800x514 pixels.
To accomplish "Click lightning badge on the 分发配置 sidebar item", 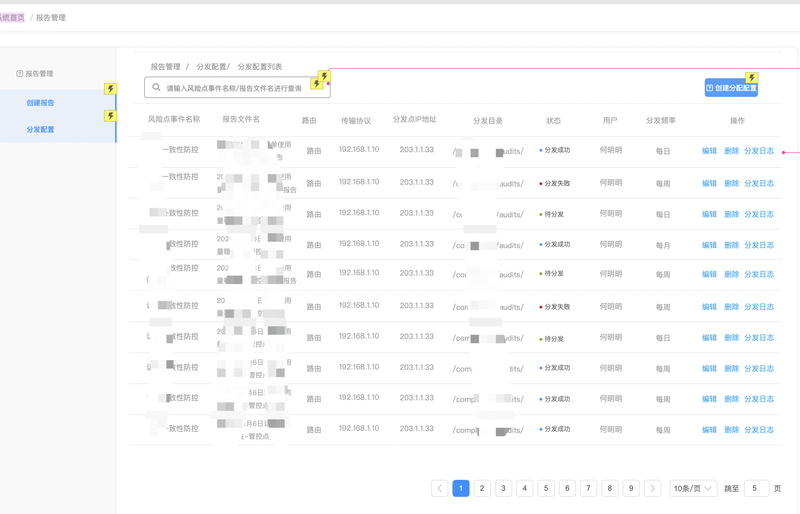I will tap(111, 116).
